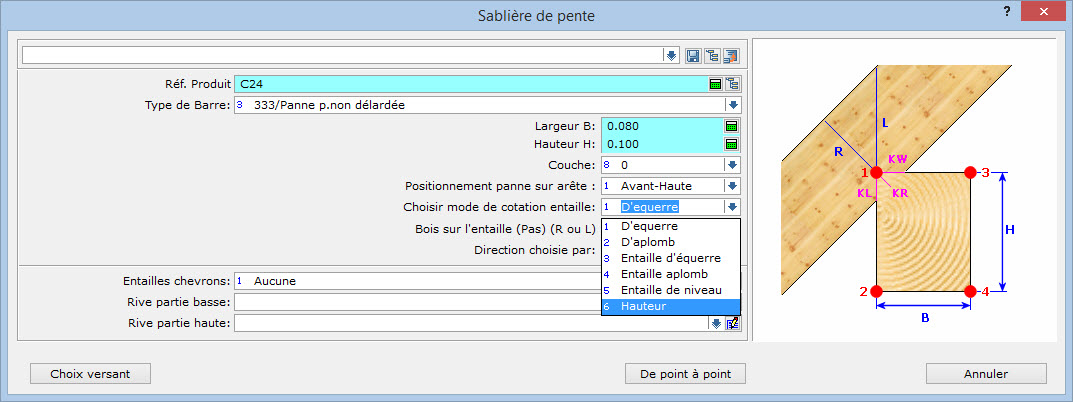
Task: Open calculator for Hauteur H field
Action: pos(732,145)
